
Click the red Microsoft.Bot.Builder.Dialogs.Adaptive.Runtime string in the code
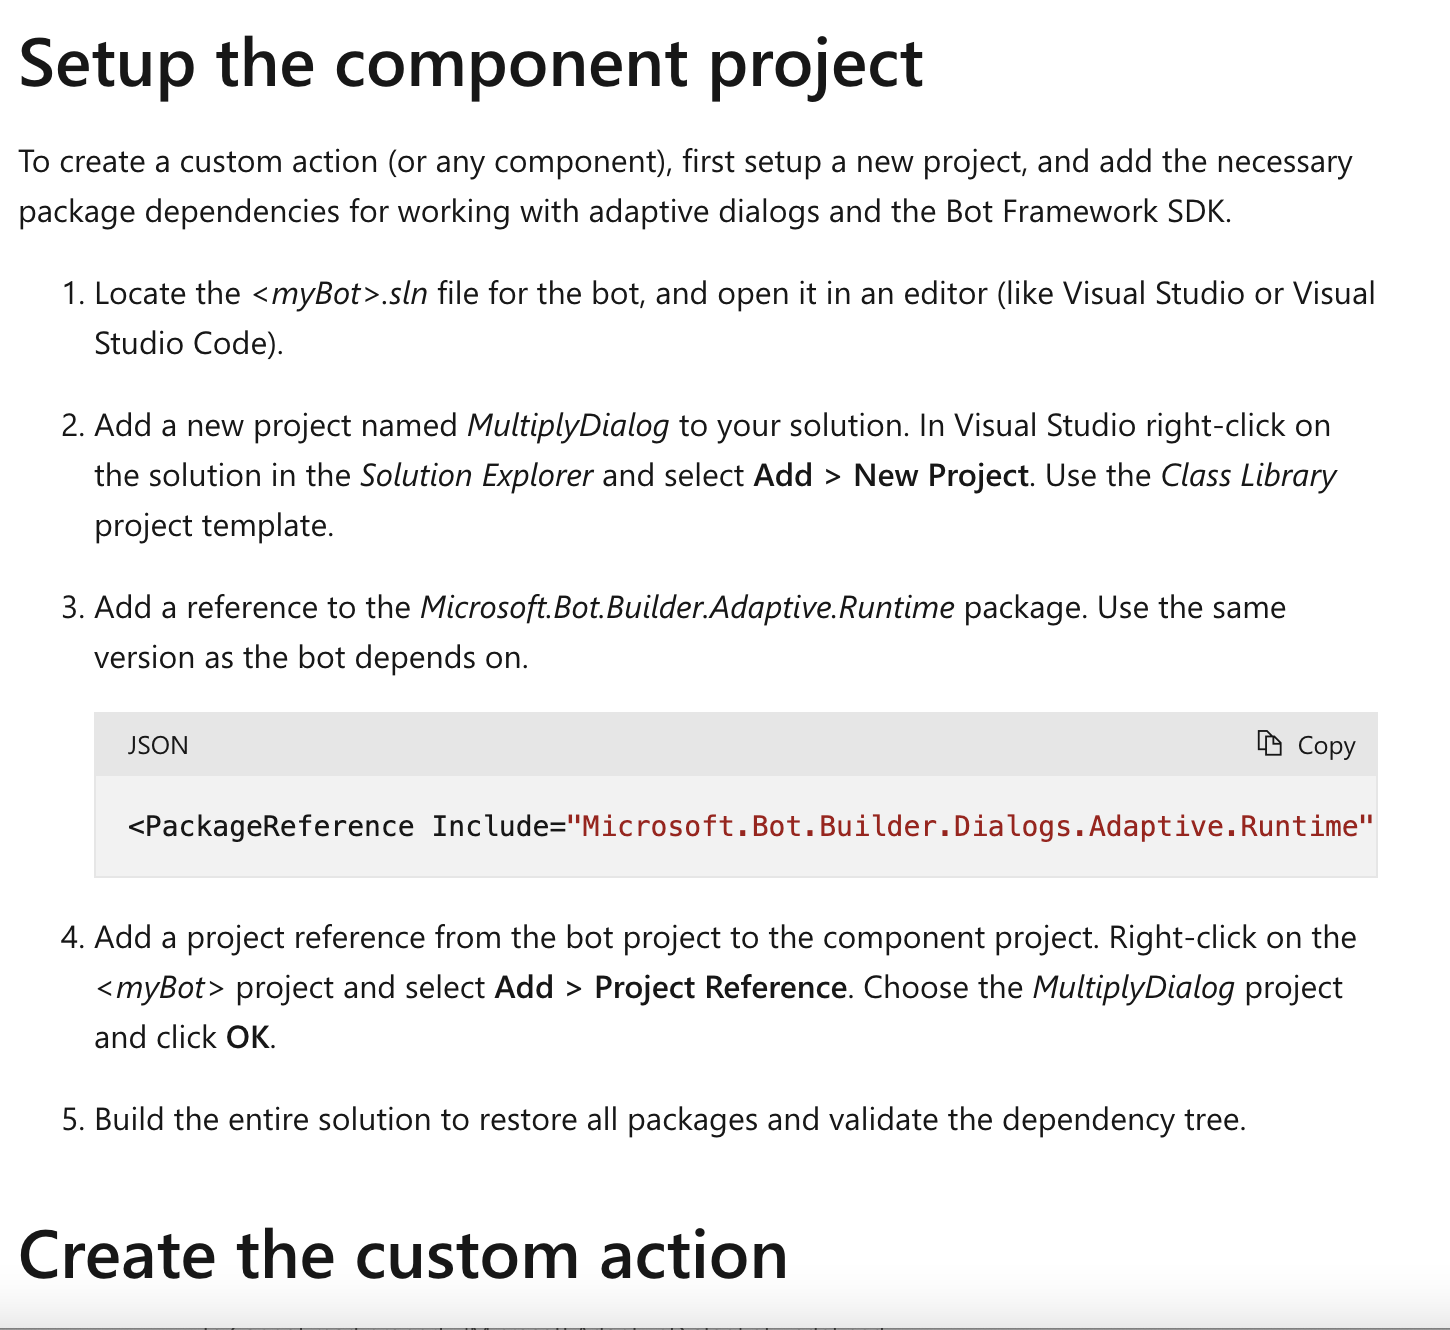[x=970, y=827]
